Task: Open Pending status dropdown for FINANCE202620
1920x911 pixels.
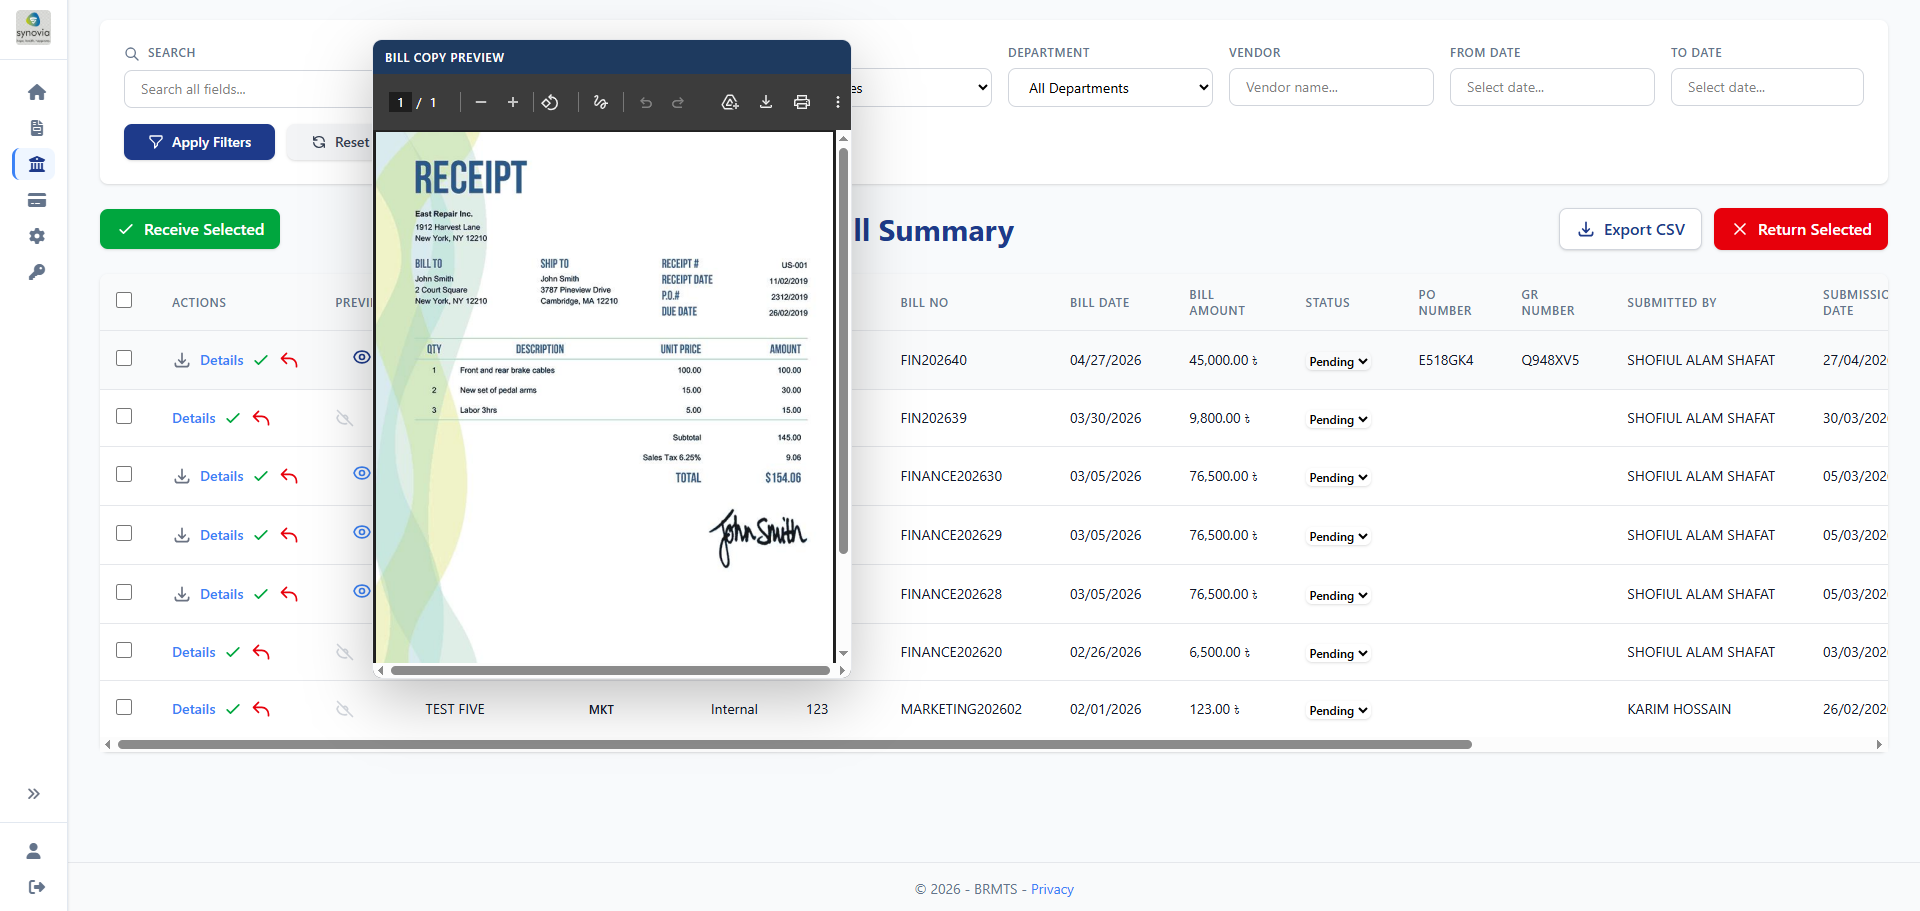Action: (1338, 654)
